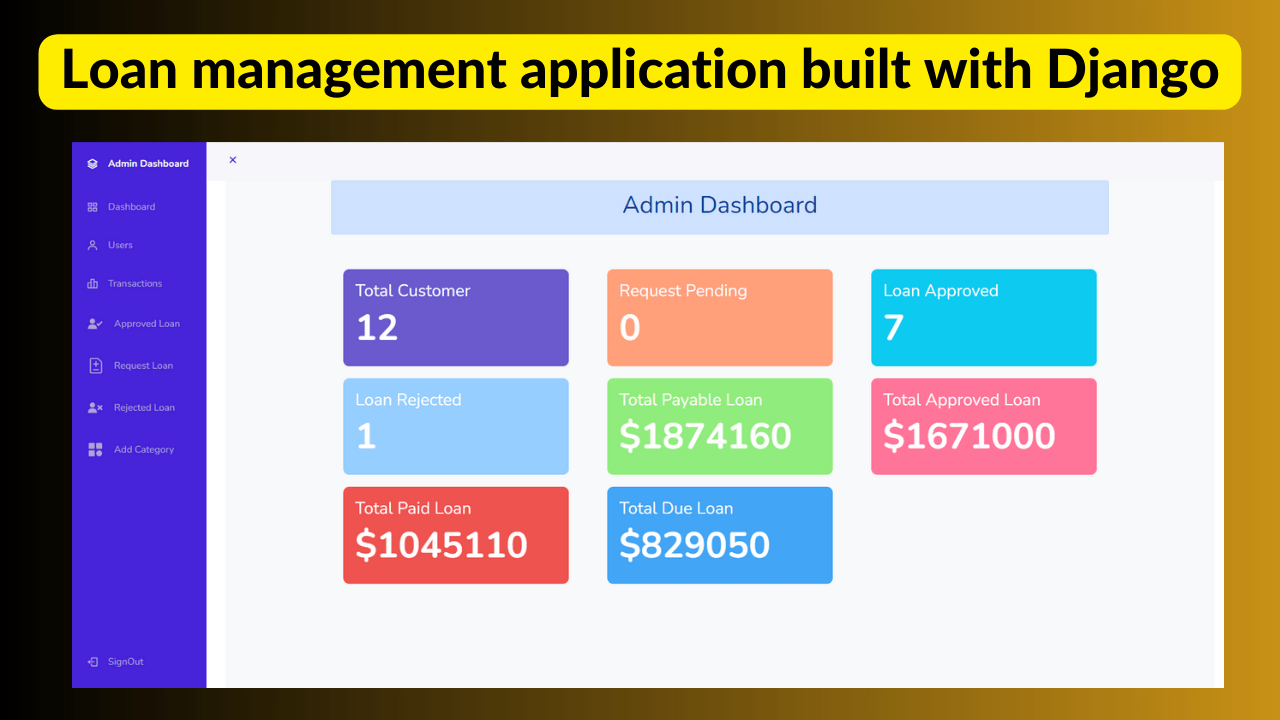Click the SignOut icon at sidebar bottom
Viewport: 1280px width, 720px height.
point(93,662)
